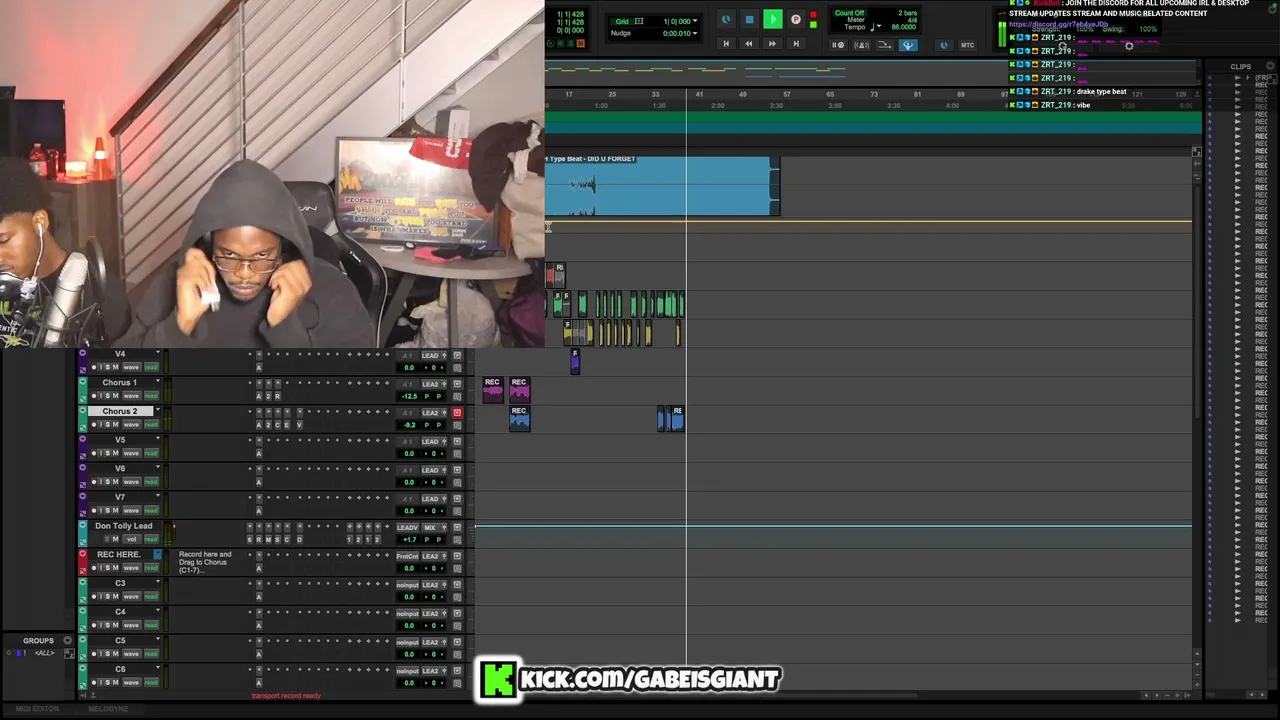The height and width of the screenshot is (720, 1280).
Task: Open the FrntCnt input selector on REC HERE.
Action: coord(407,556)
